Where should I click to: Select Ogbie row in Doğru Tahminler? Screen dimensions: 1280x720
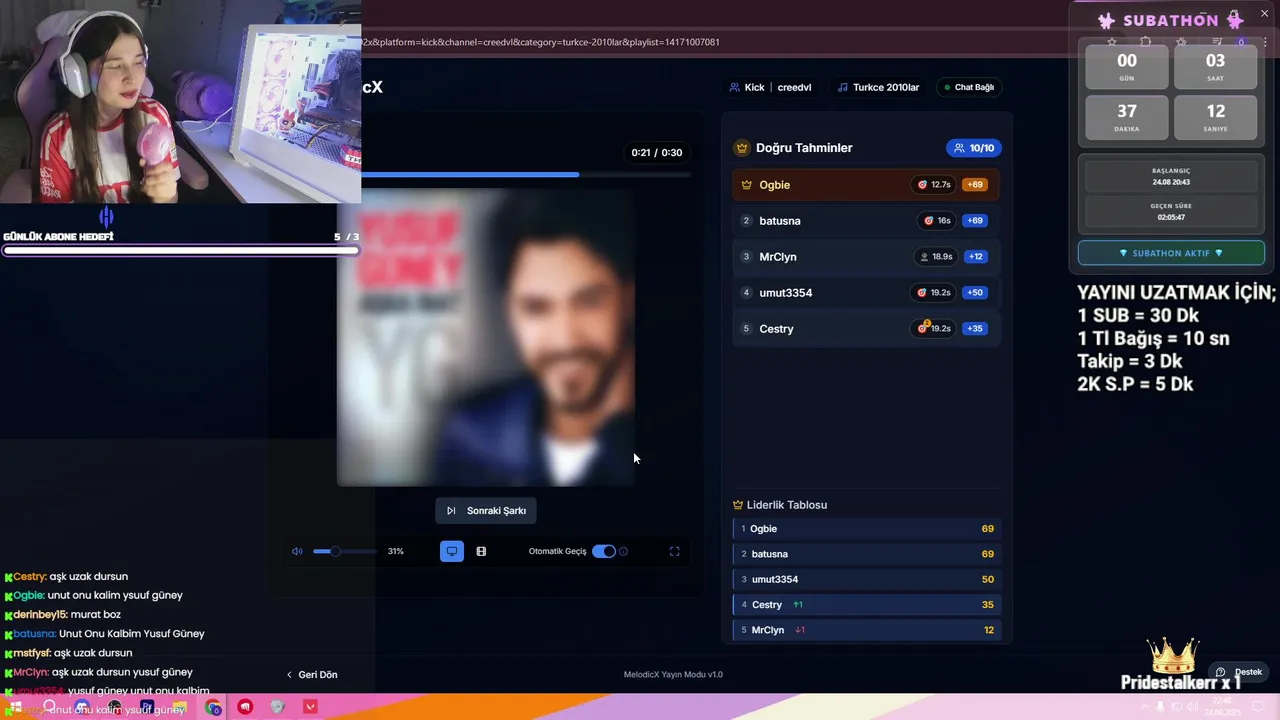click(866, 185)
